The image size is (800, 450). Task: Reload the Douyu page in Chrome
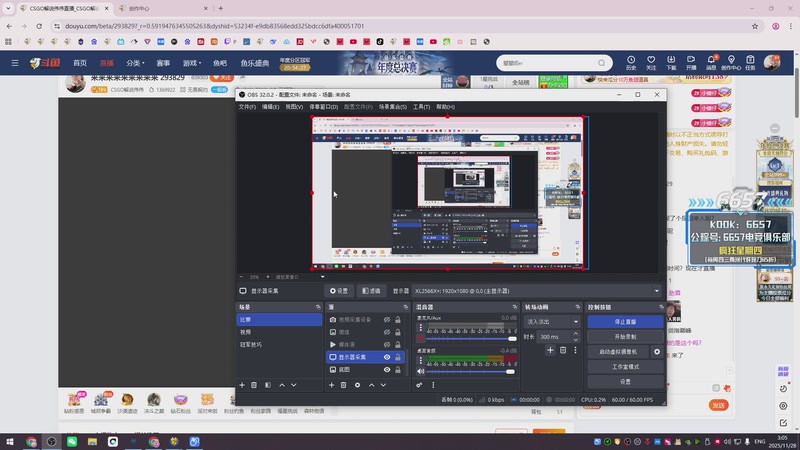tap(39, 26)
